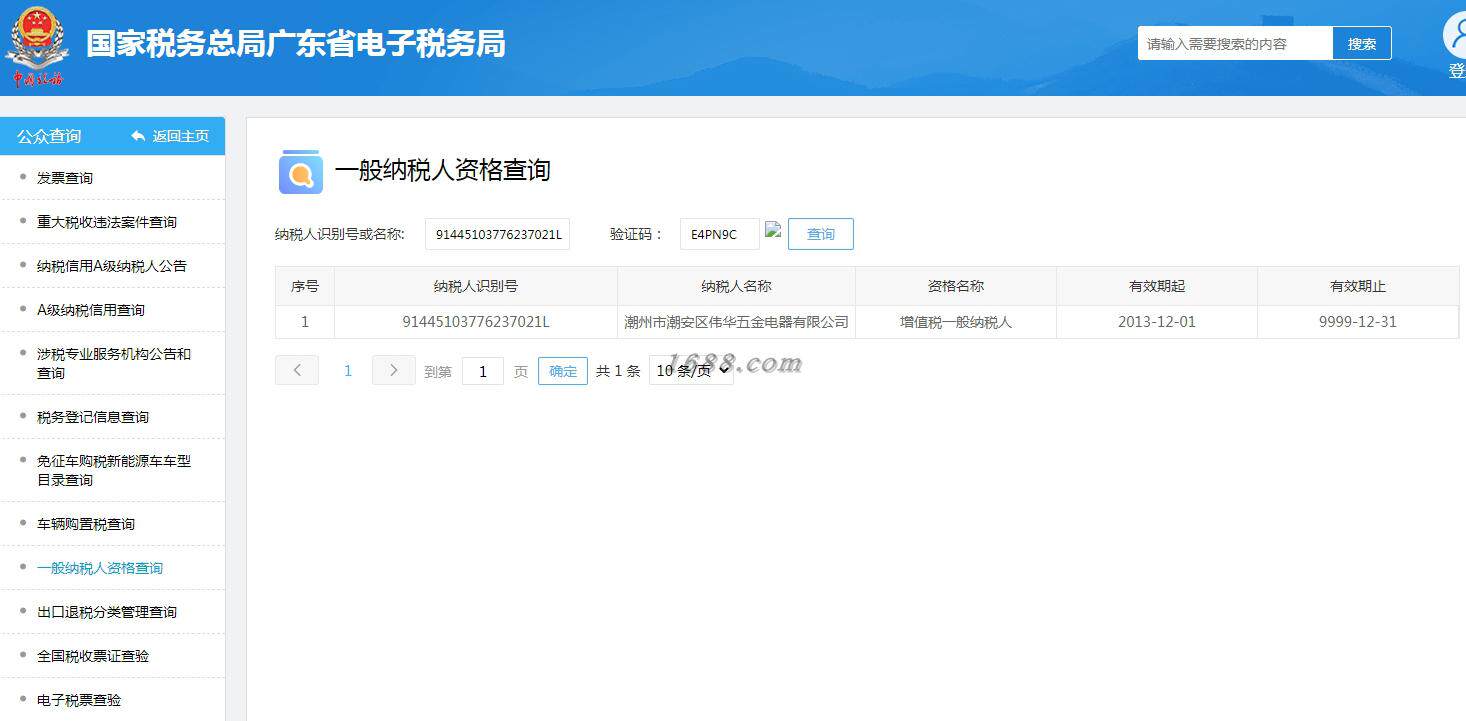This screenshot has width=1466, height=721.
Task: Open 免征车购税新能源车车型目录查询 menu item
Action: (114, 470)
